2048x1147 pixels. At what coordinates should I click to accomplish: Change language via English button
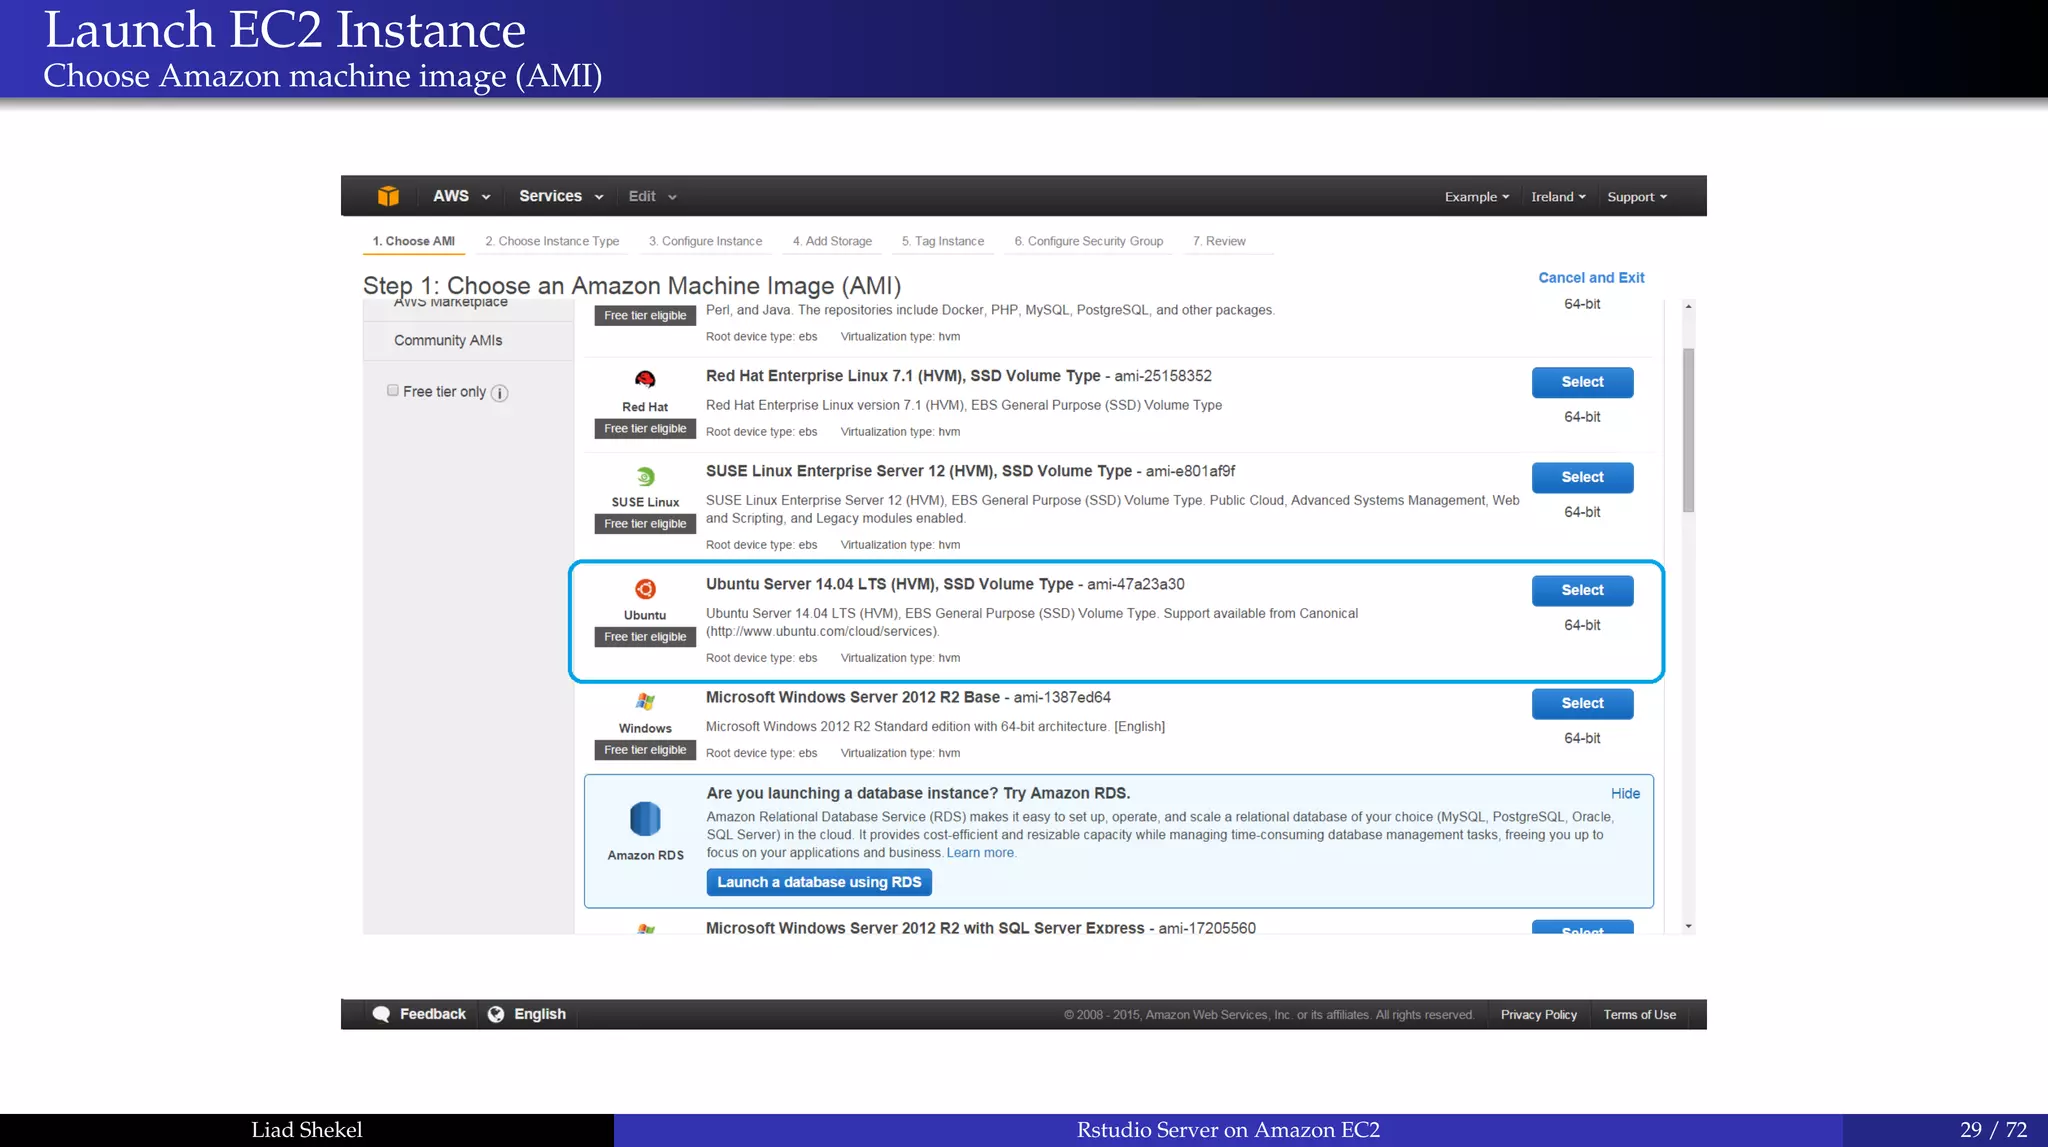(x=527, y=1014)
